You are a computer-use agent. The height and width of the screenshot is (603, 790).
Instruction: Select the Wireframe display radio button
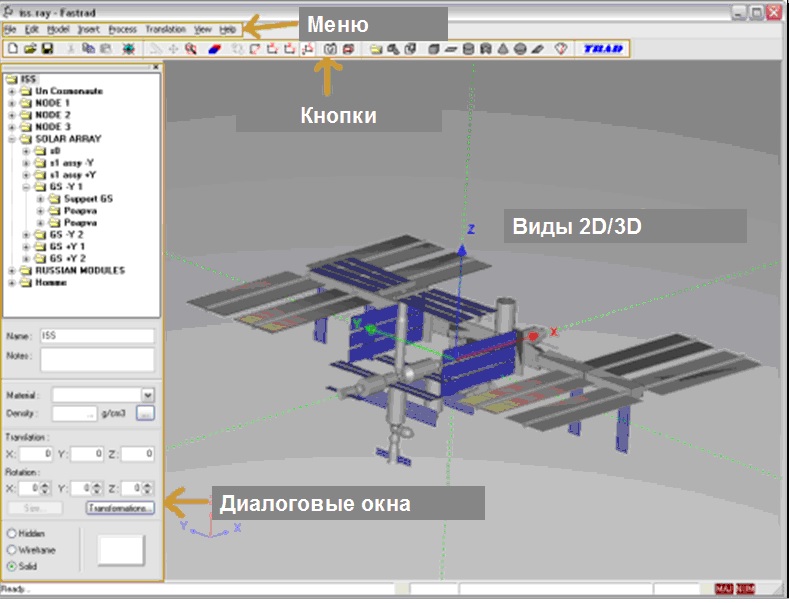point(12,550)
